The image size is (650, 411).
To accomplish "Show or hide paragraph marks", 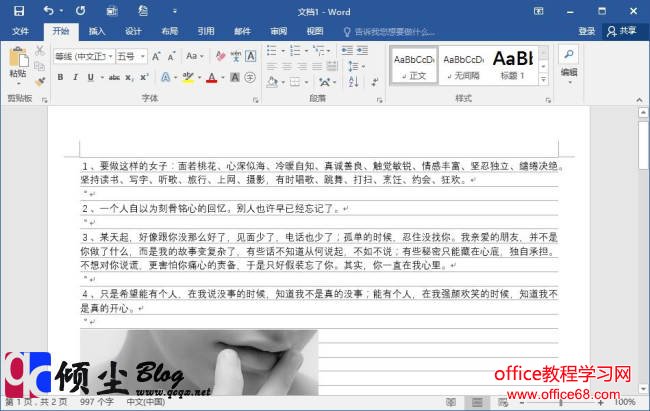I will tap(374, 82).
